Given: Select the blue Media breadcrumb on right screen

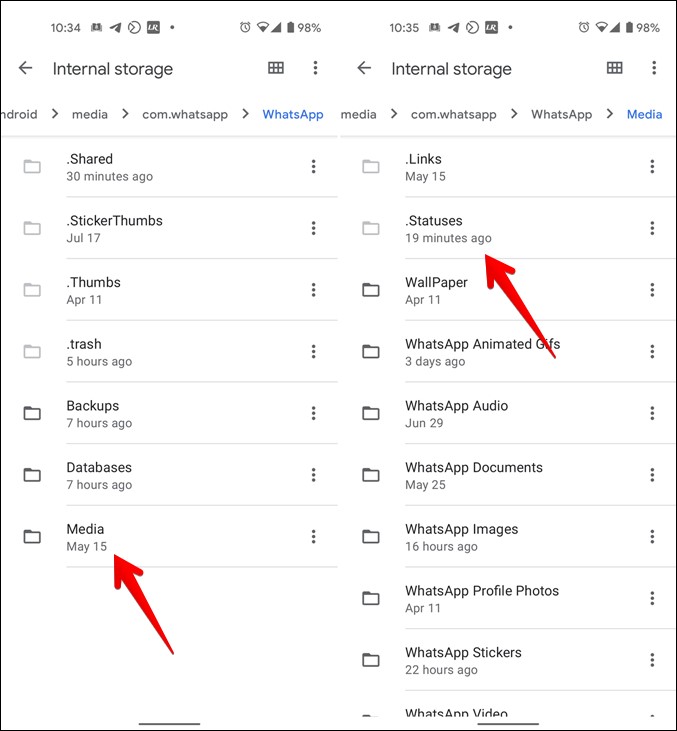Looking at the screenshot, I should point(644,115).
